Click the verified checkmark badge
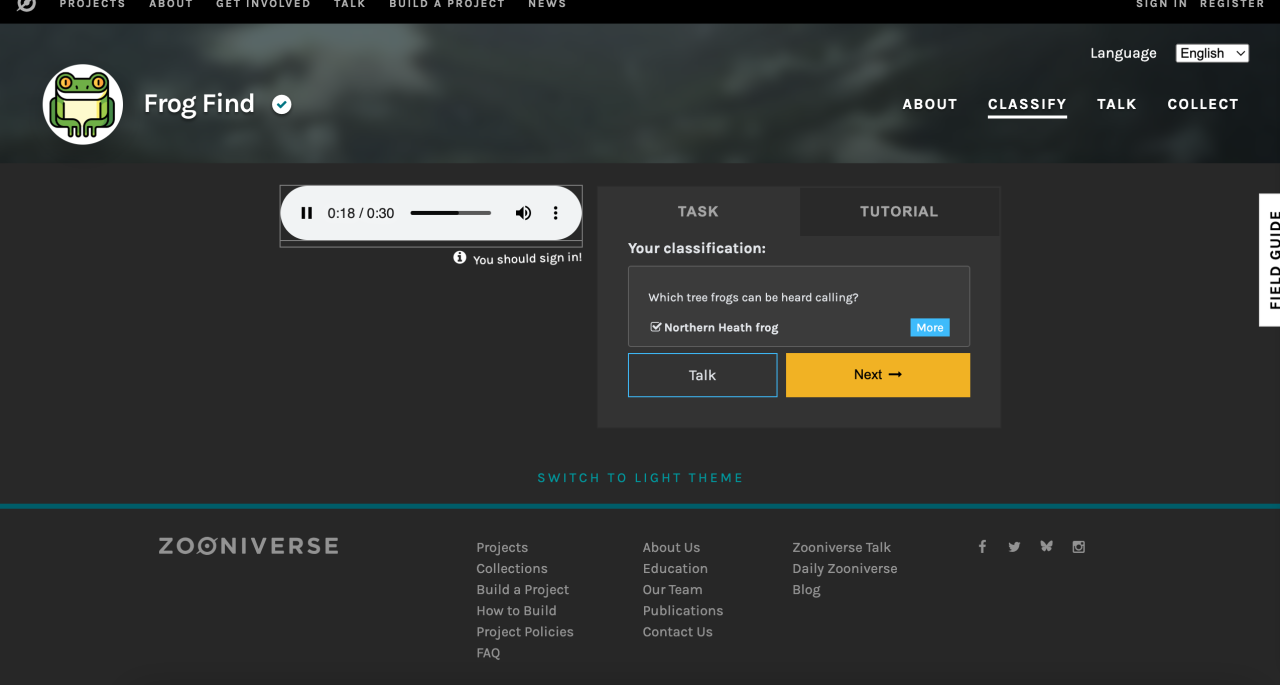The width and height of the screenshot is (1280, 685). (x=282, y=104)
